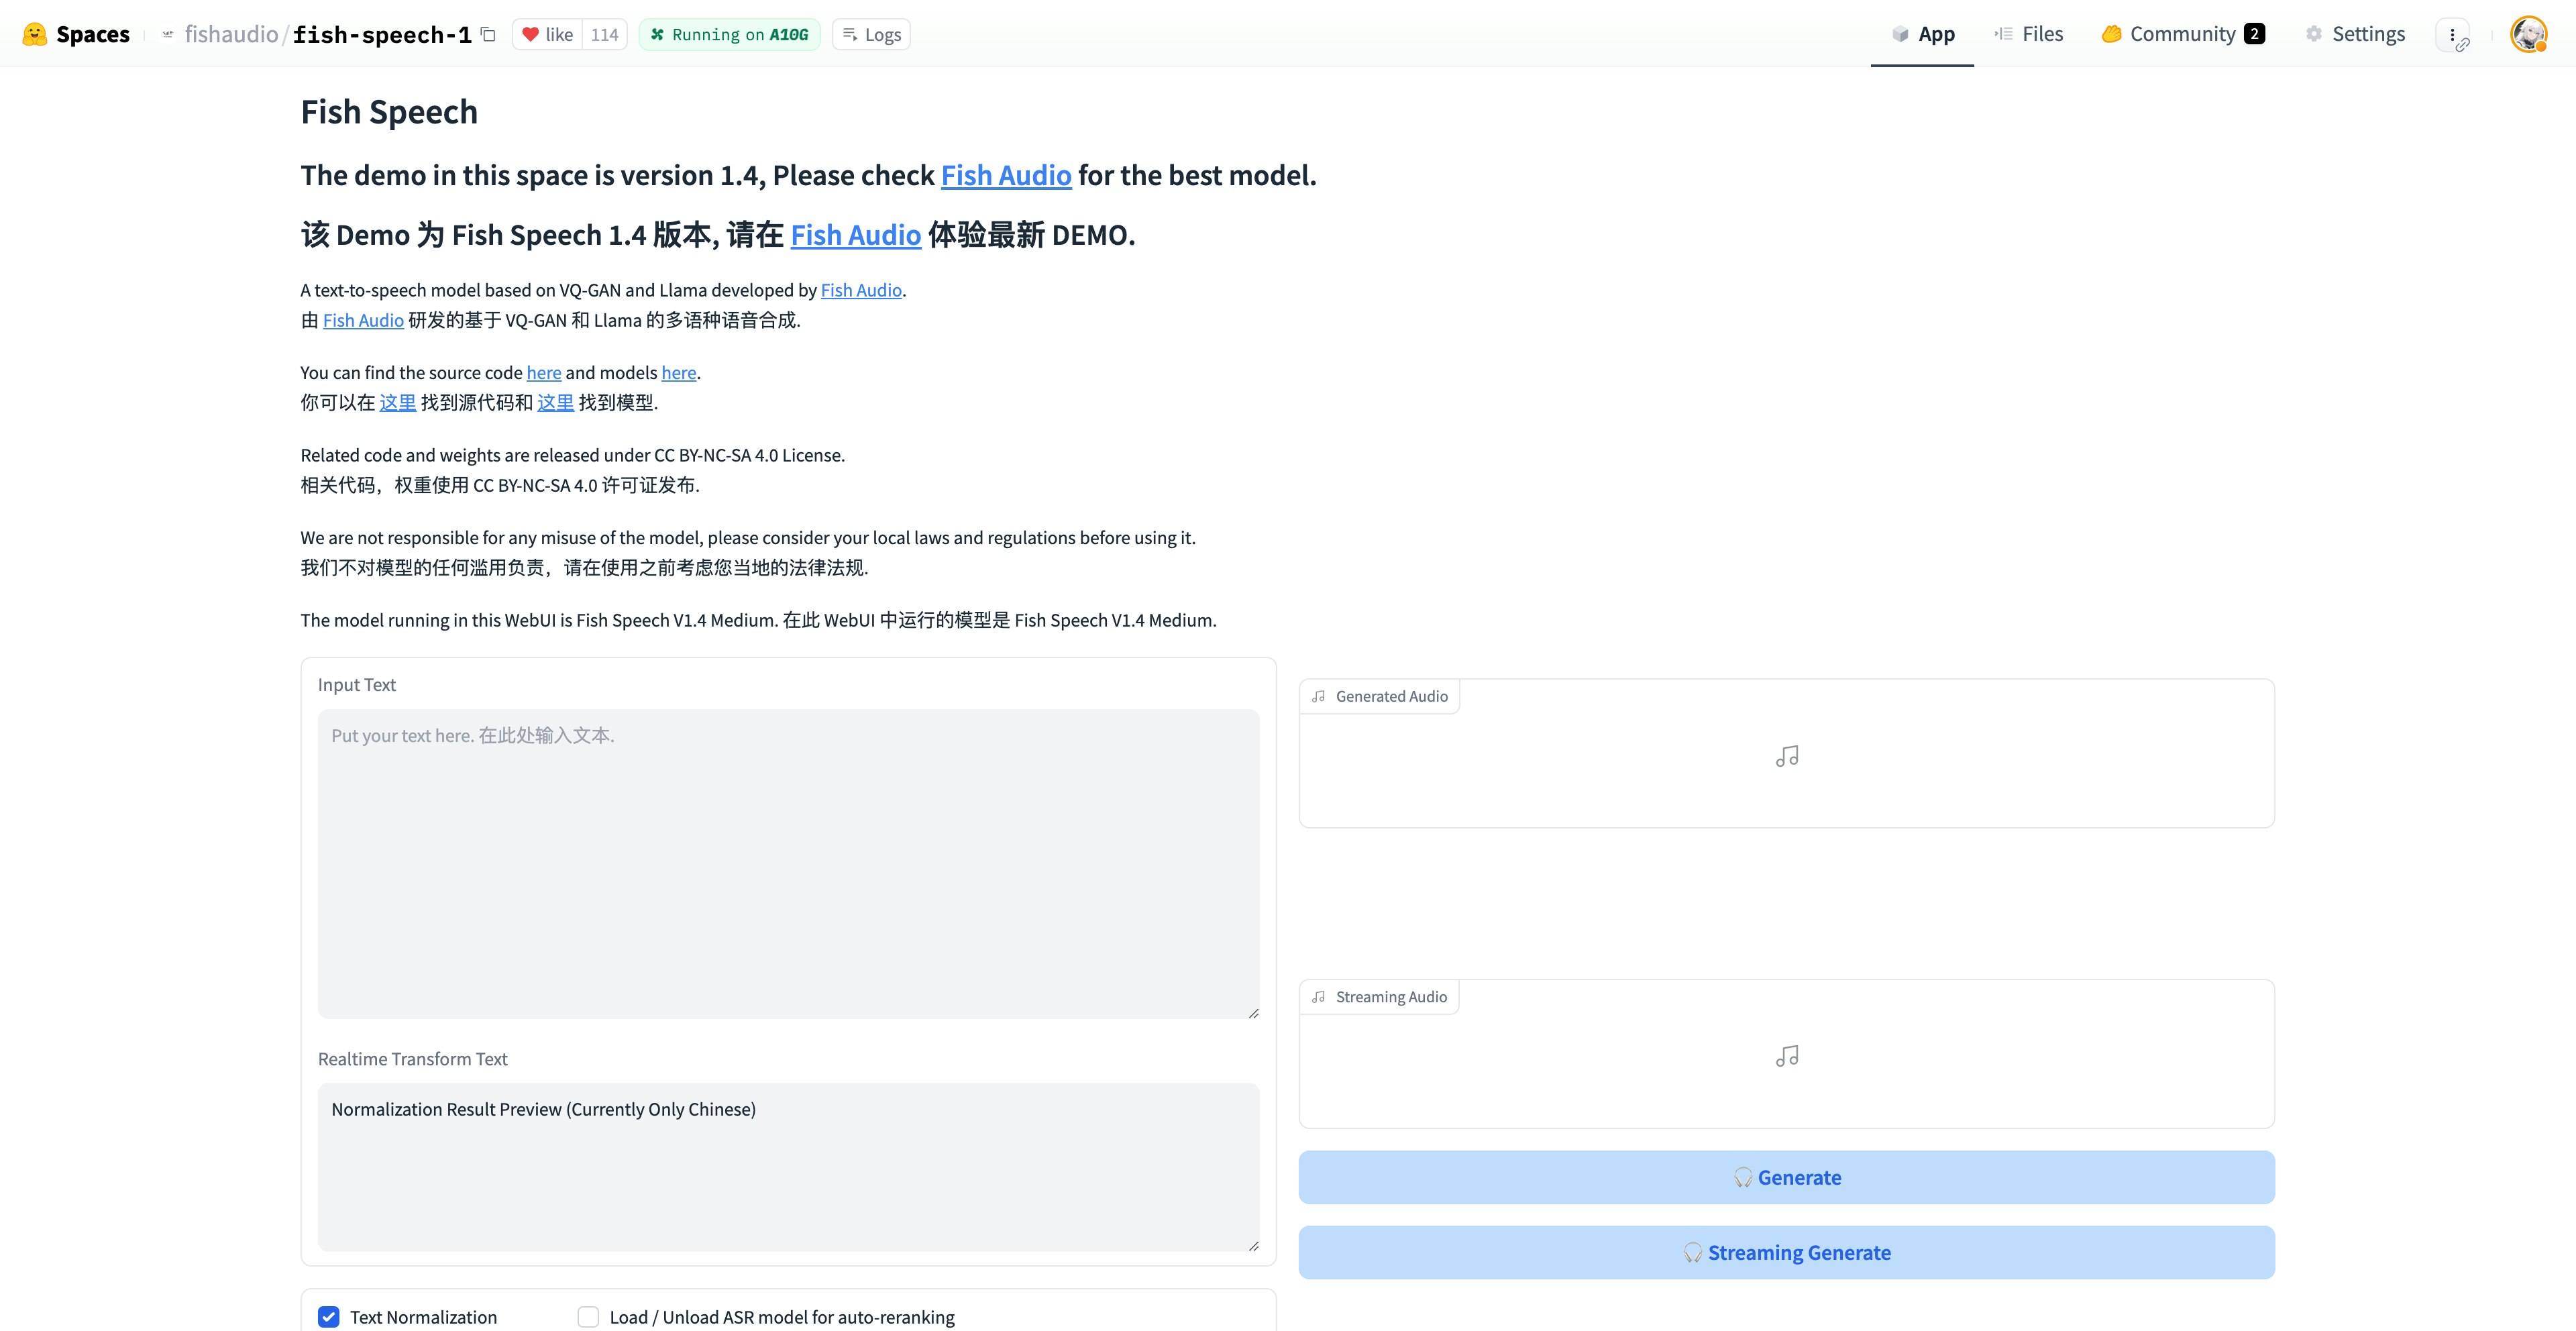Click the Realtime Transform Text preview box
Image resolution: width=2576 pixels, height=1331 pixels.
pyautogui.click(x=788, y=1167)
